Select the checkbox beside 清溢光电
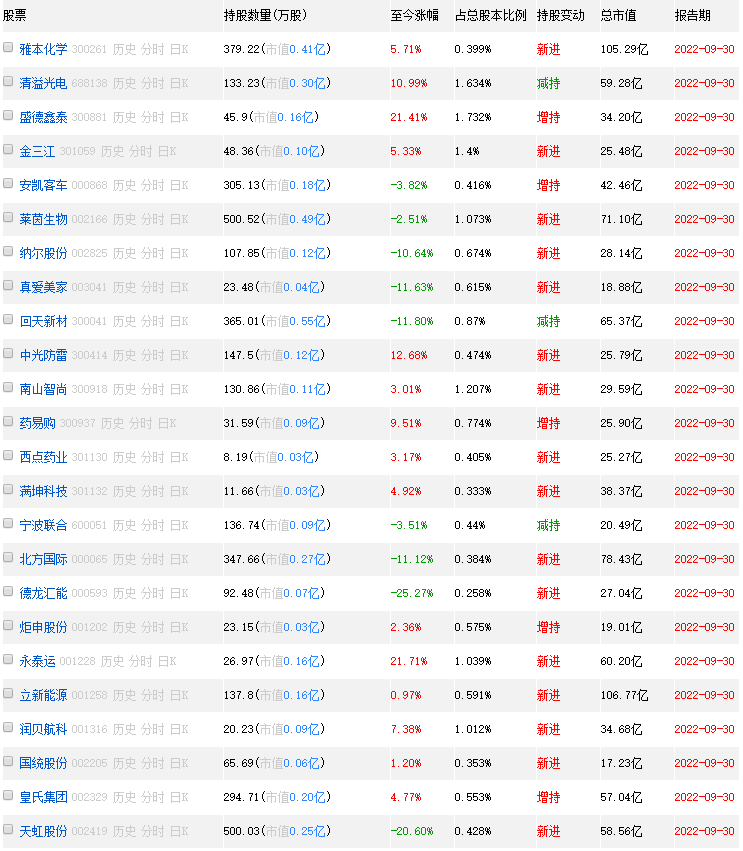 (8, 81)
